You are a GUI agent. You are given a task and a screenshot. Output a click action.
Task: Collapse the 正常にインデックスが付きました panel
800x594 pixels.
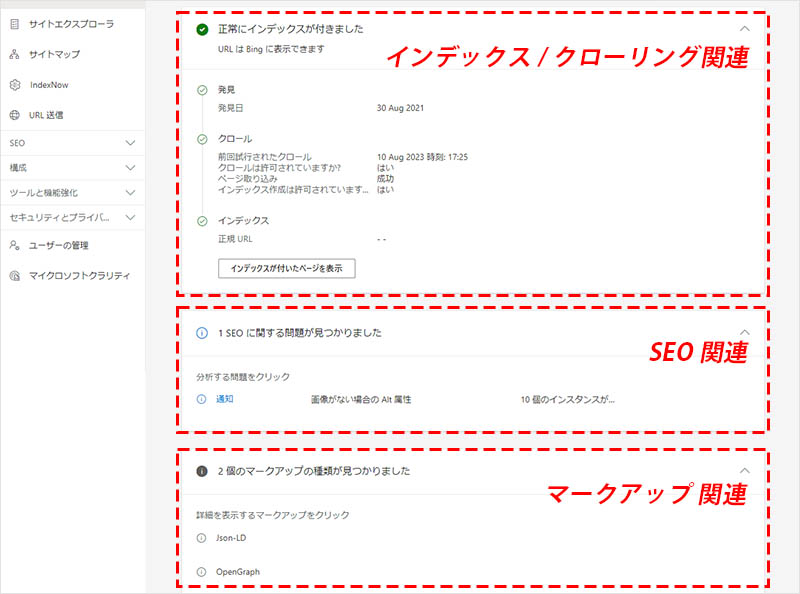pyautogui.click(x=743, y=30)
